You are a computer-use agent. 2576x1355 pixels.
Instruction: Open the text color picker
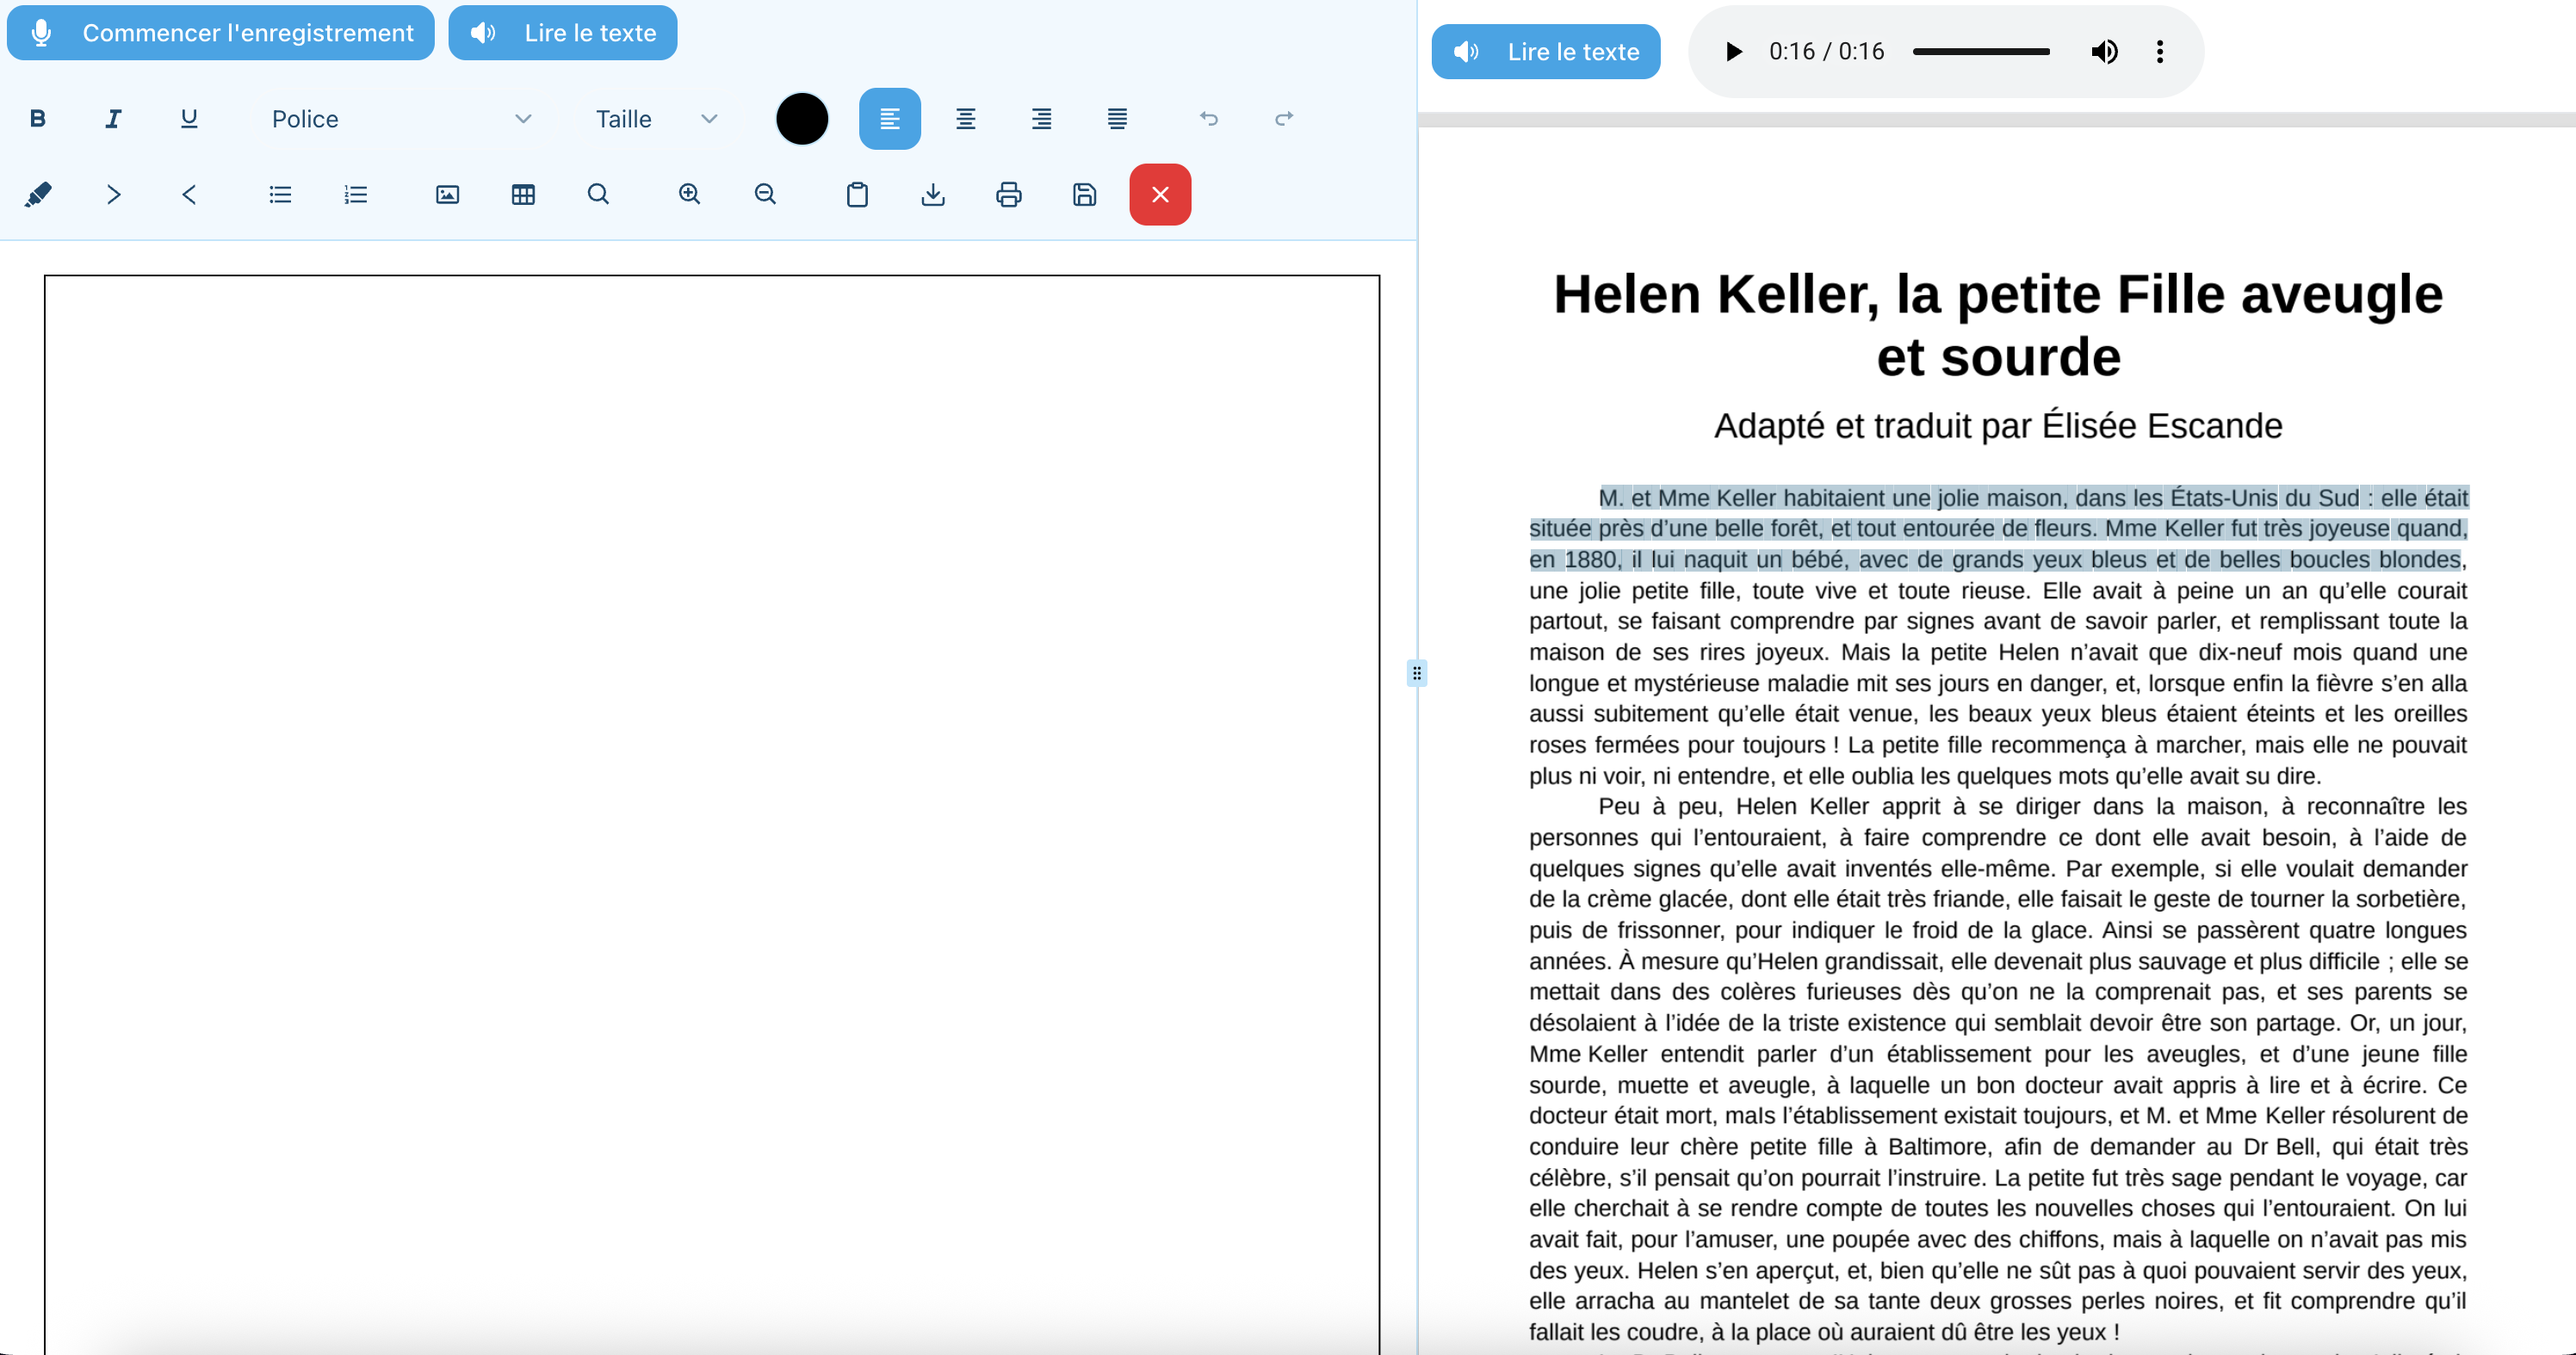[801, 118]
